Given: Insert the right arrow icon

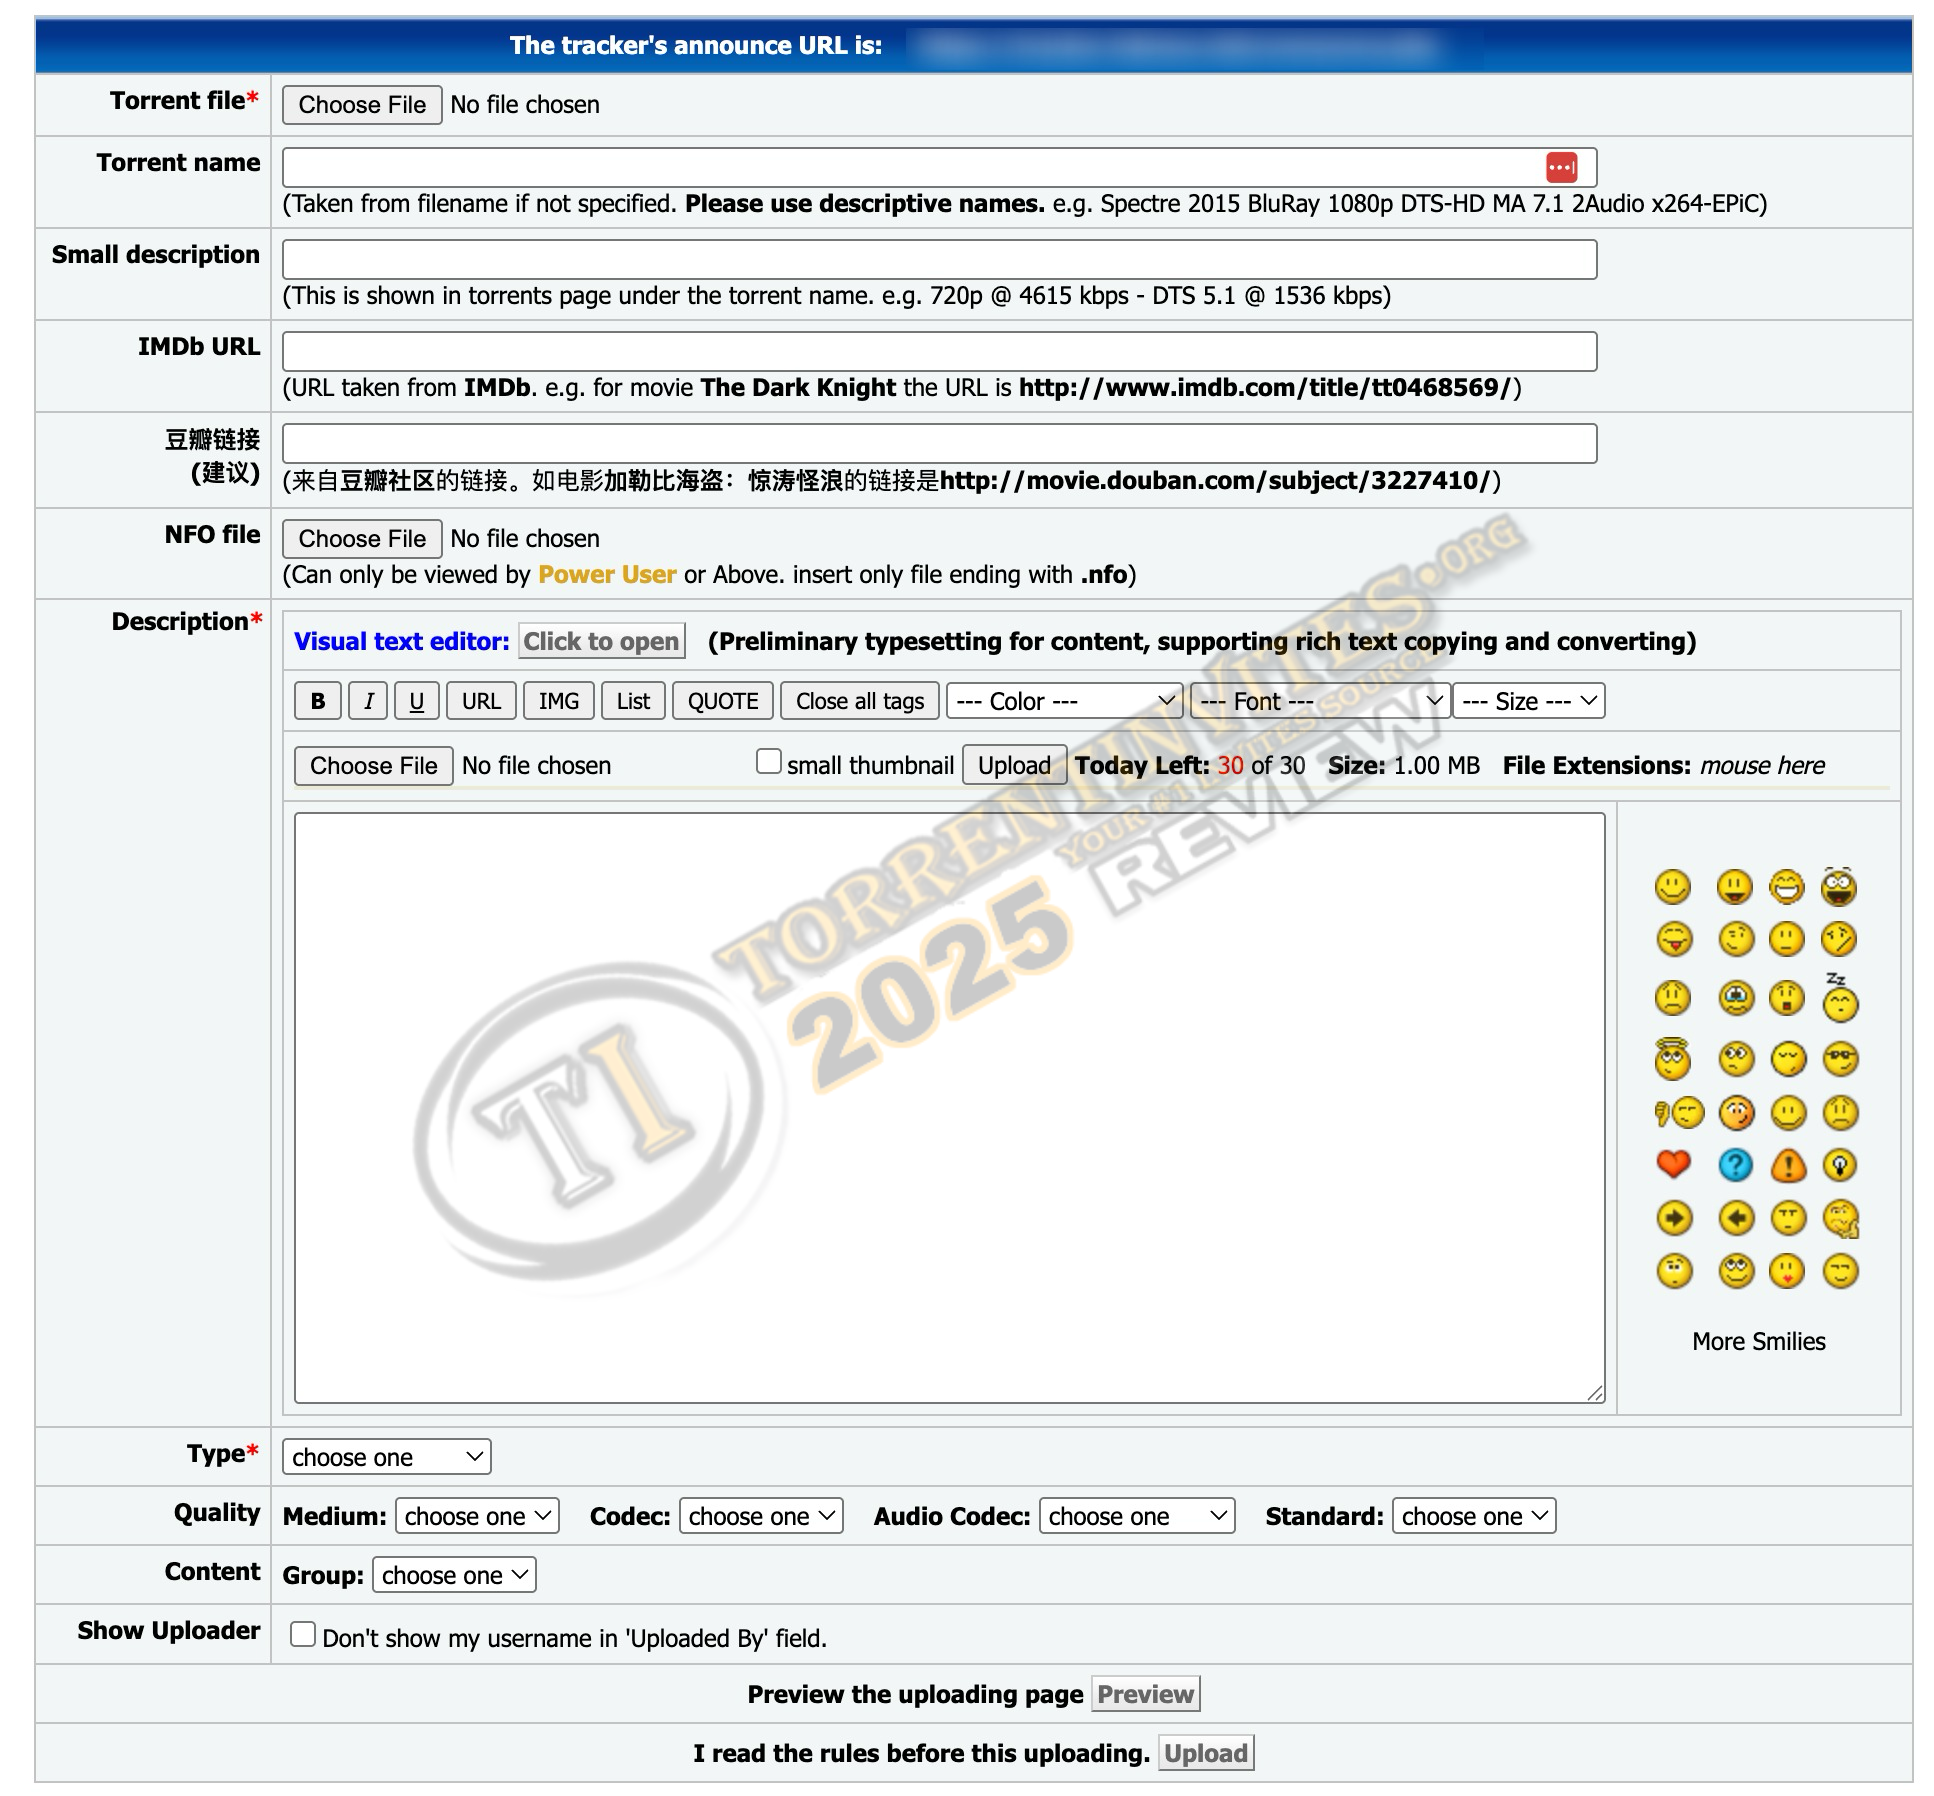Looking at the screenshot, I should pos(1674,1218).
